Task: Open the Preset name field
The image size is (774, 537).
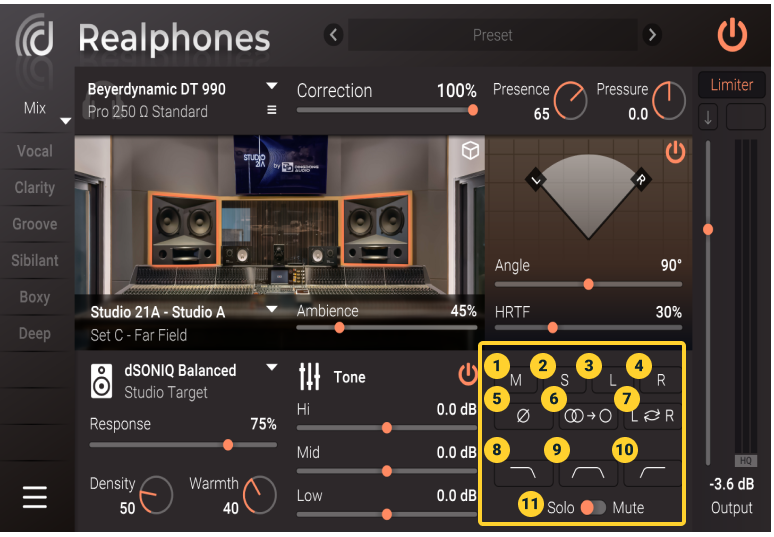Action: click(x=492, y=35)
